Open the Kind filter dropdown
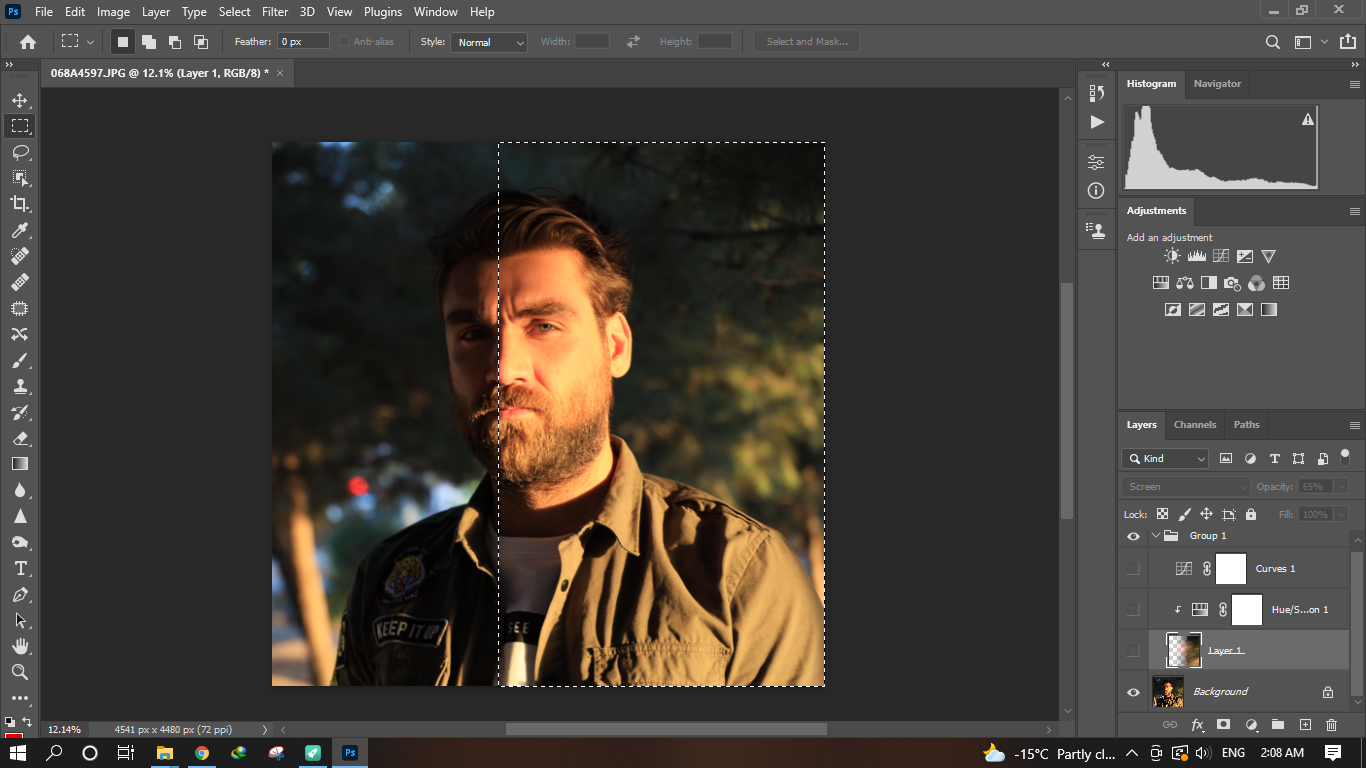The image size is (1366, 768). tap(1165, 458)
